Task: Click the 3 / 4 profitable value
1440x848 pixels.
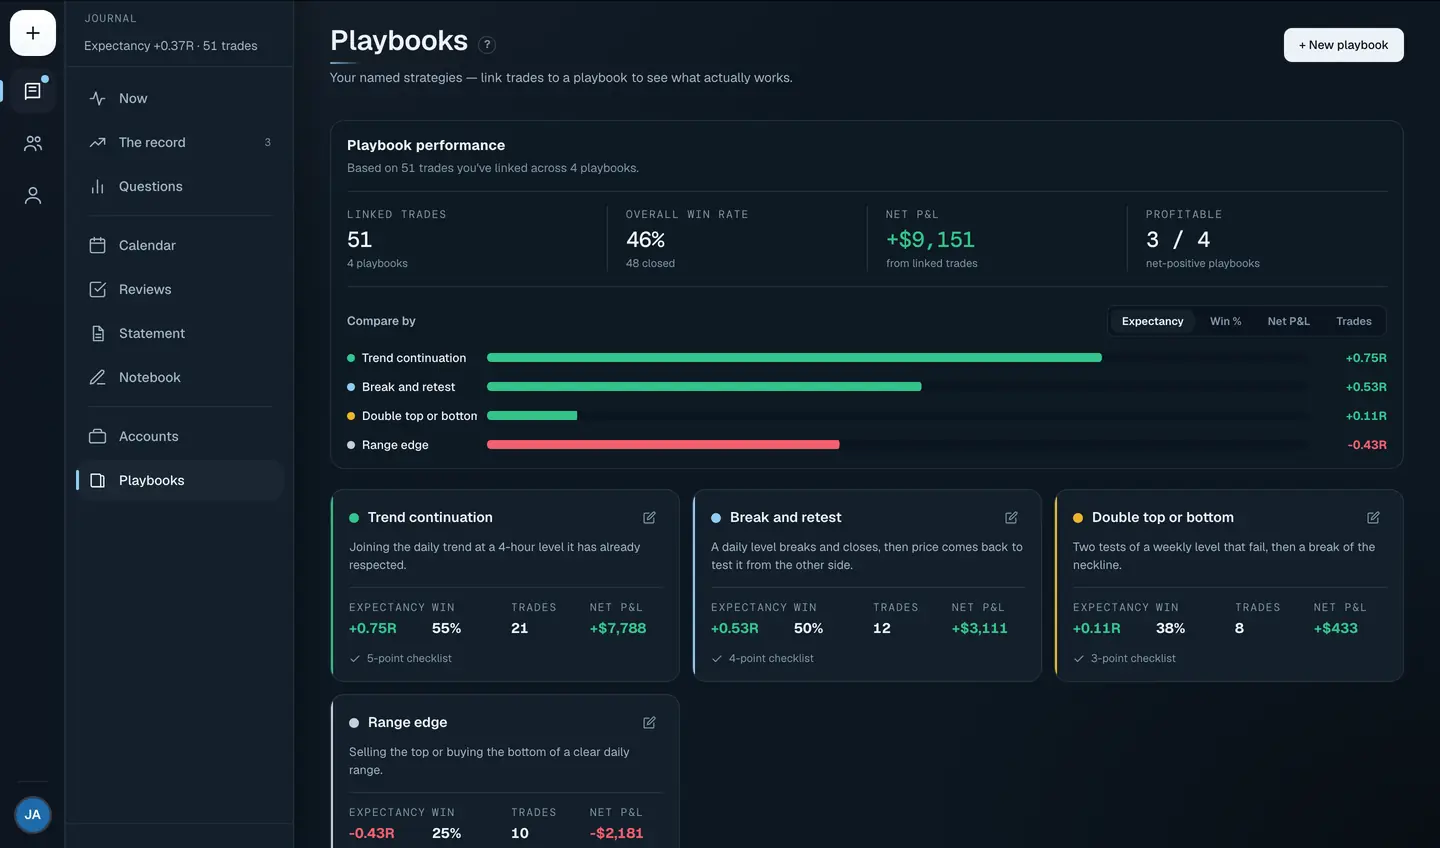Action: (x=1178, y=239)
